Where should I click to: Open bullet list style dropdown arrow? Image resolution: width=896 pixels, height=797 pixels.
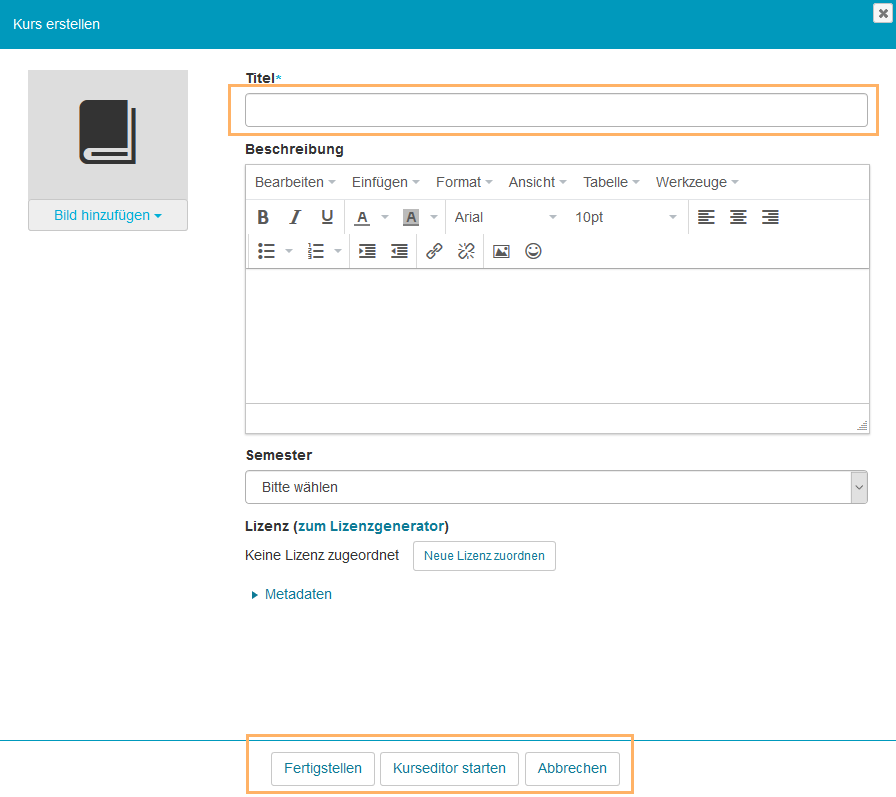289,251
